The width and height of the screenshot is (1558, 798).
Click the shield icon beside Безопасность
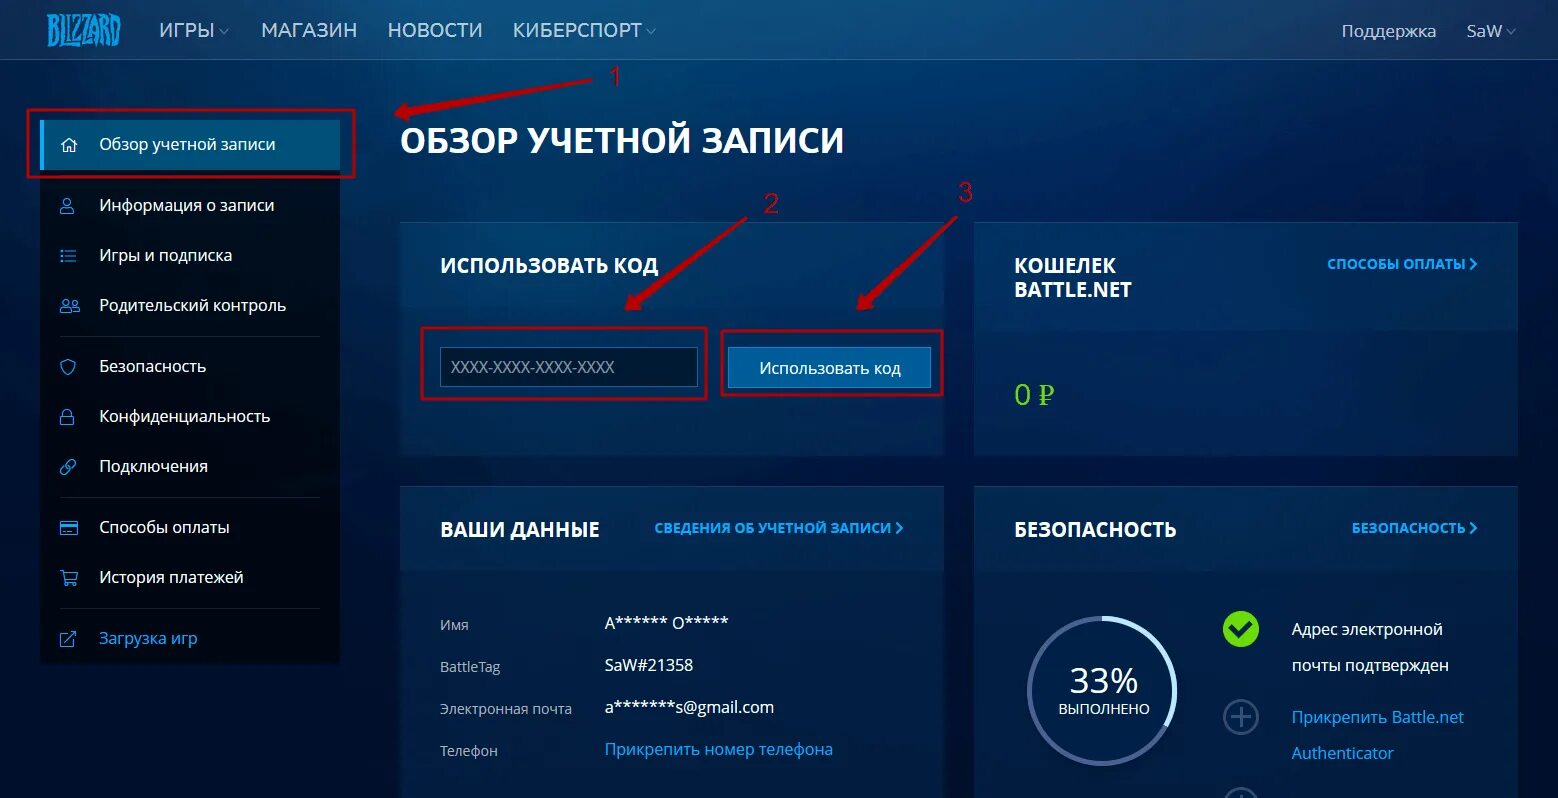pyautogui.click(x=68, y=367)
